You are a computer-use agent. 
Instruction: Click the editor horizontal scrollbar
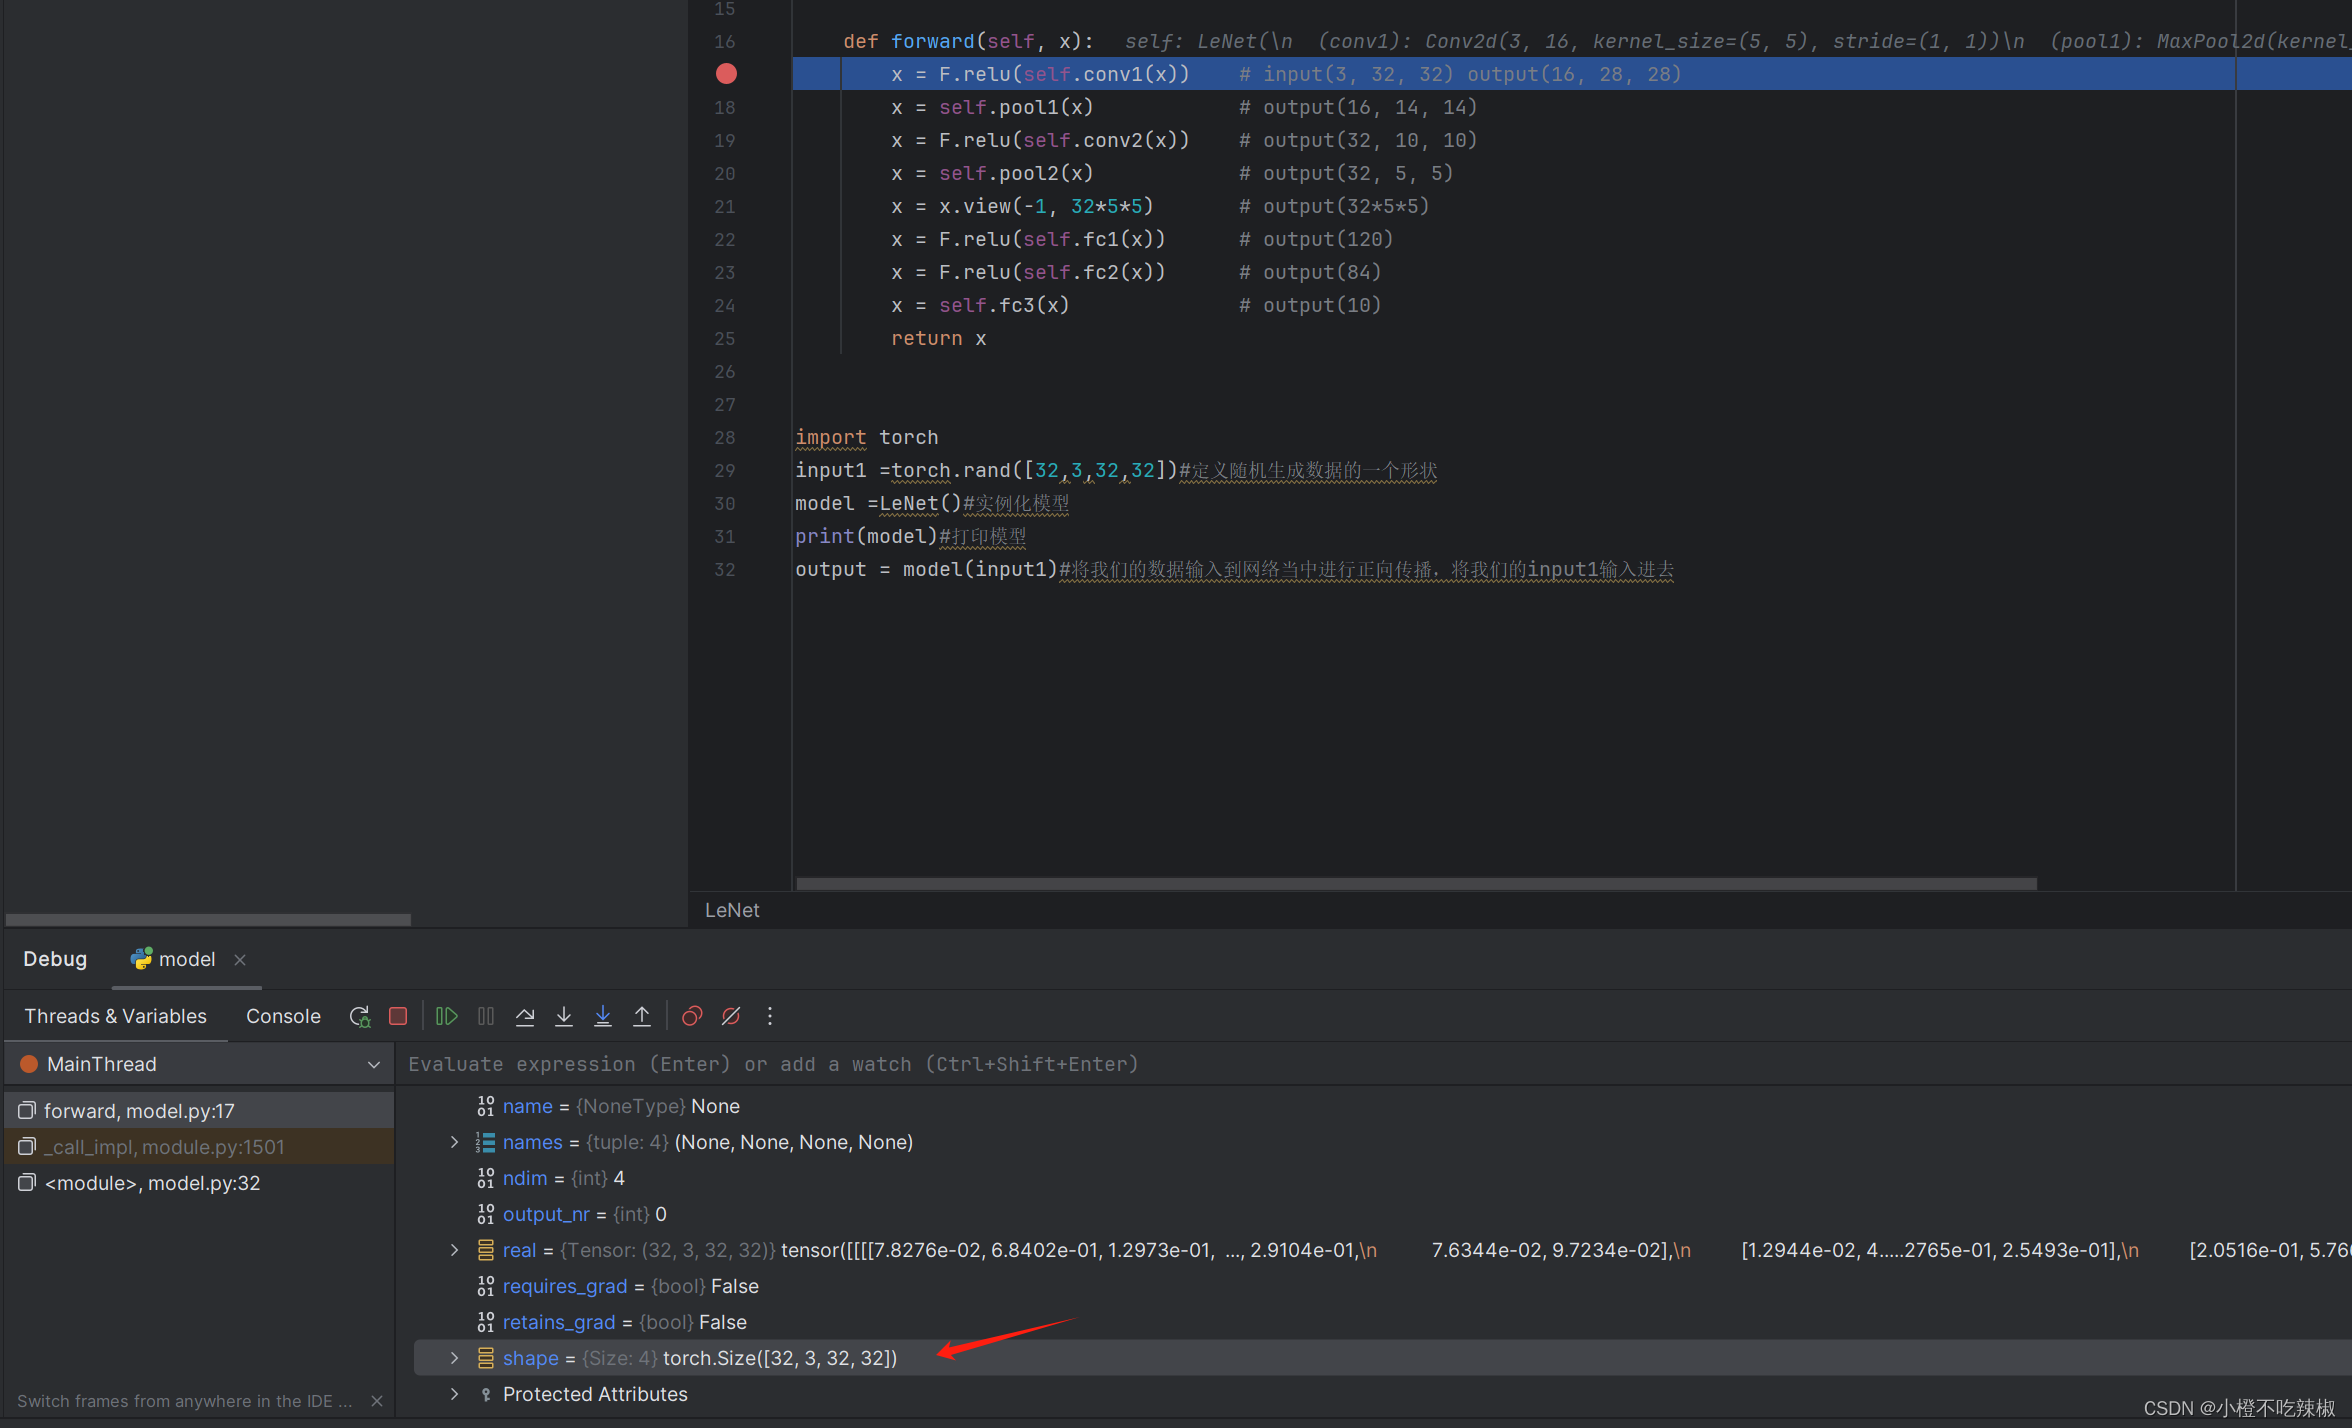pyautogui.click(x=1416, y=884)
